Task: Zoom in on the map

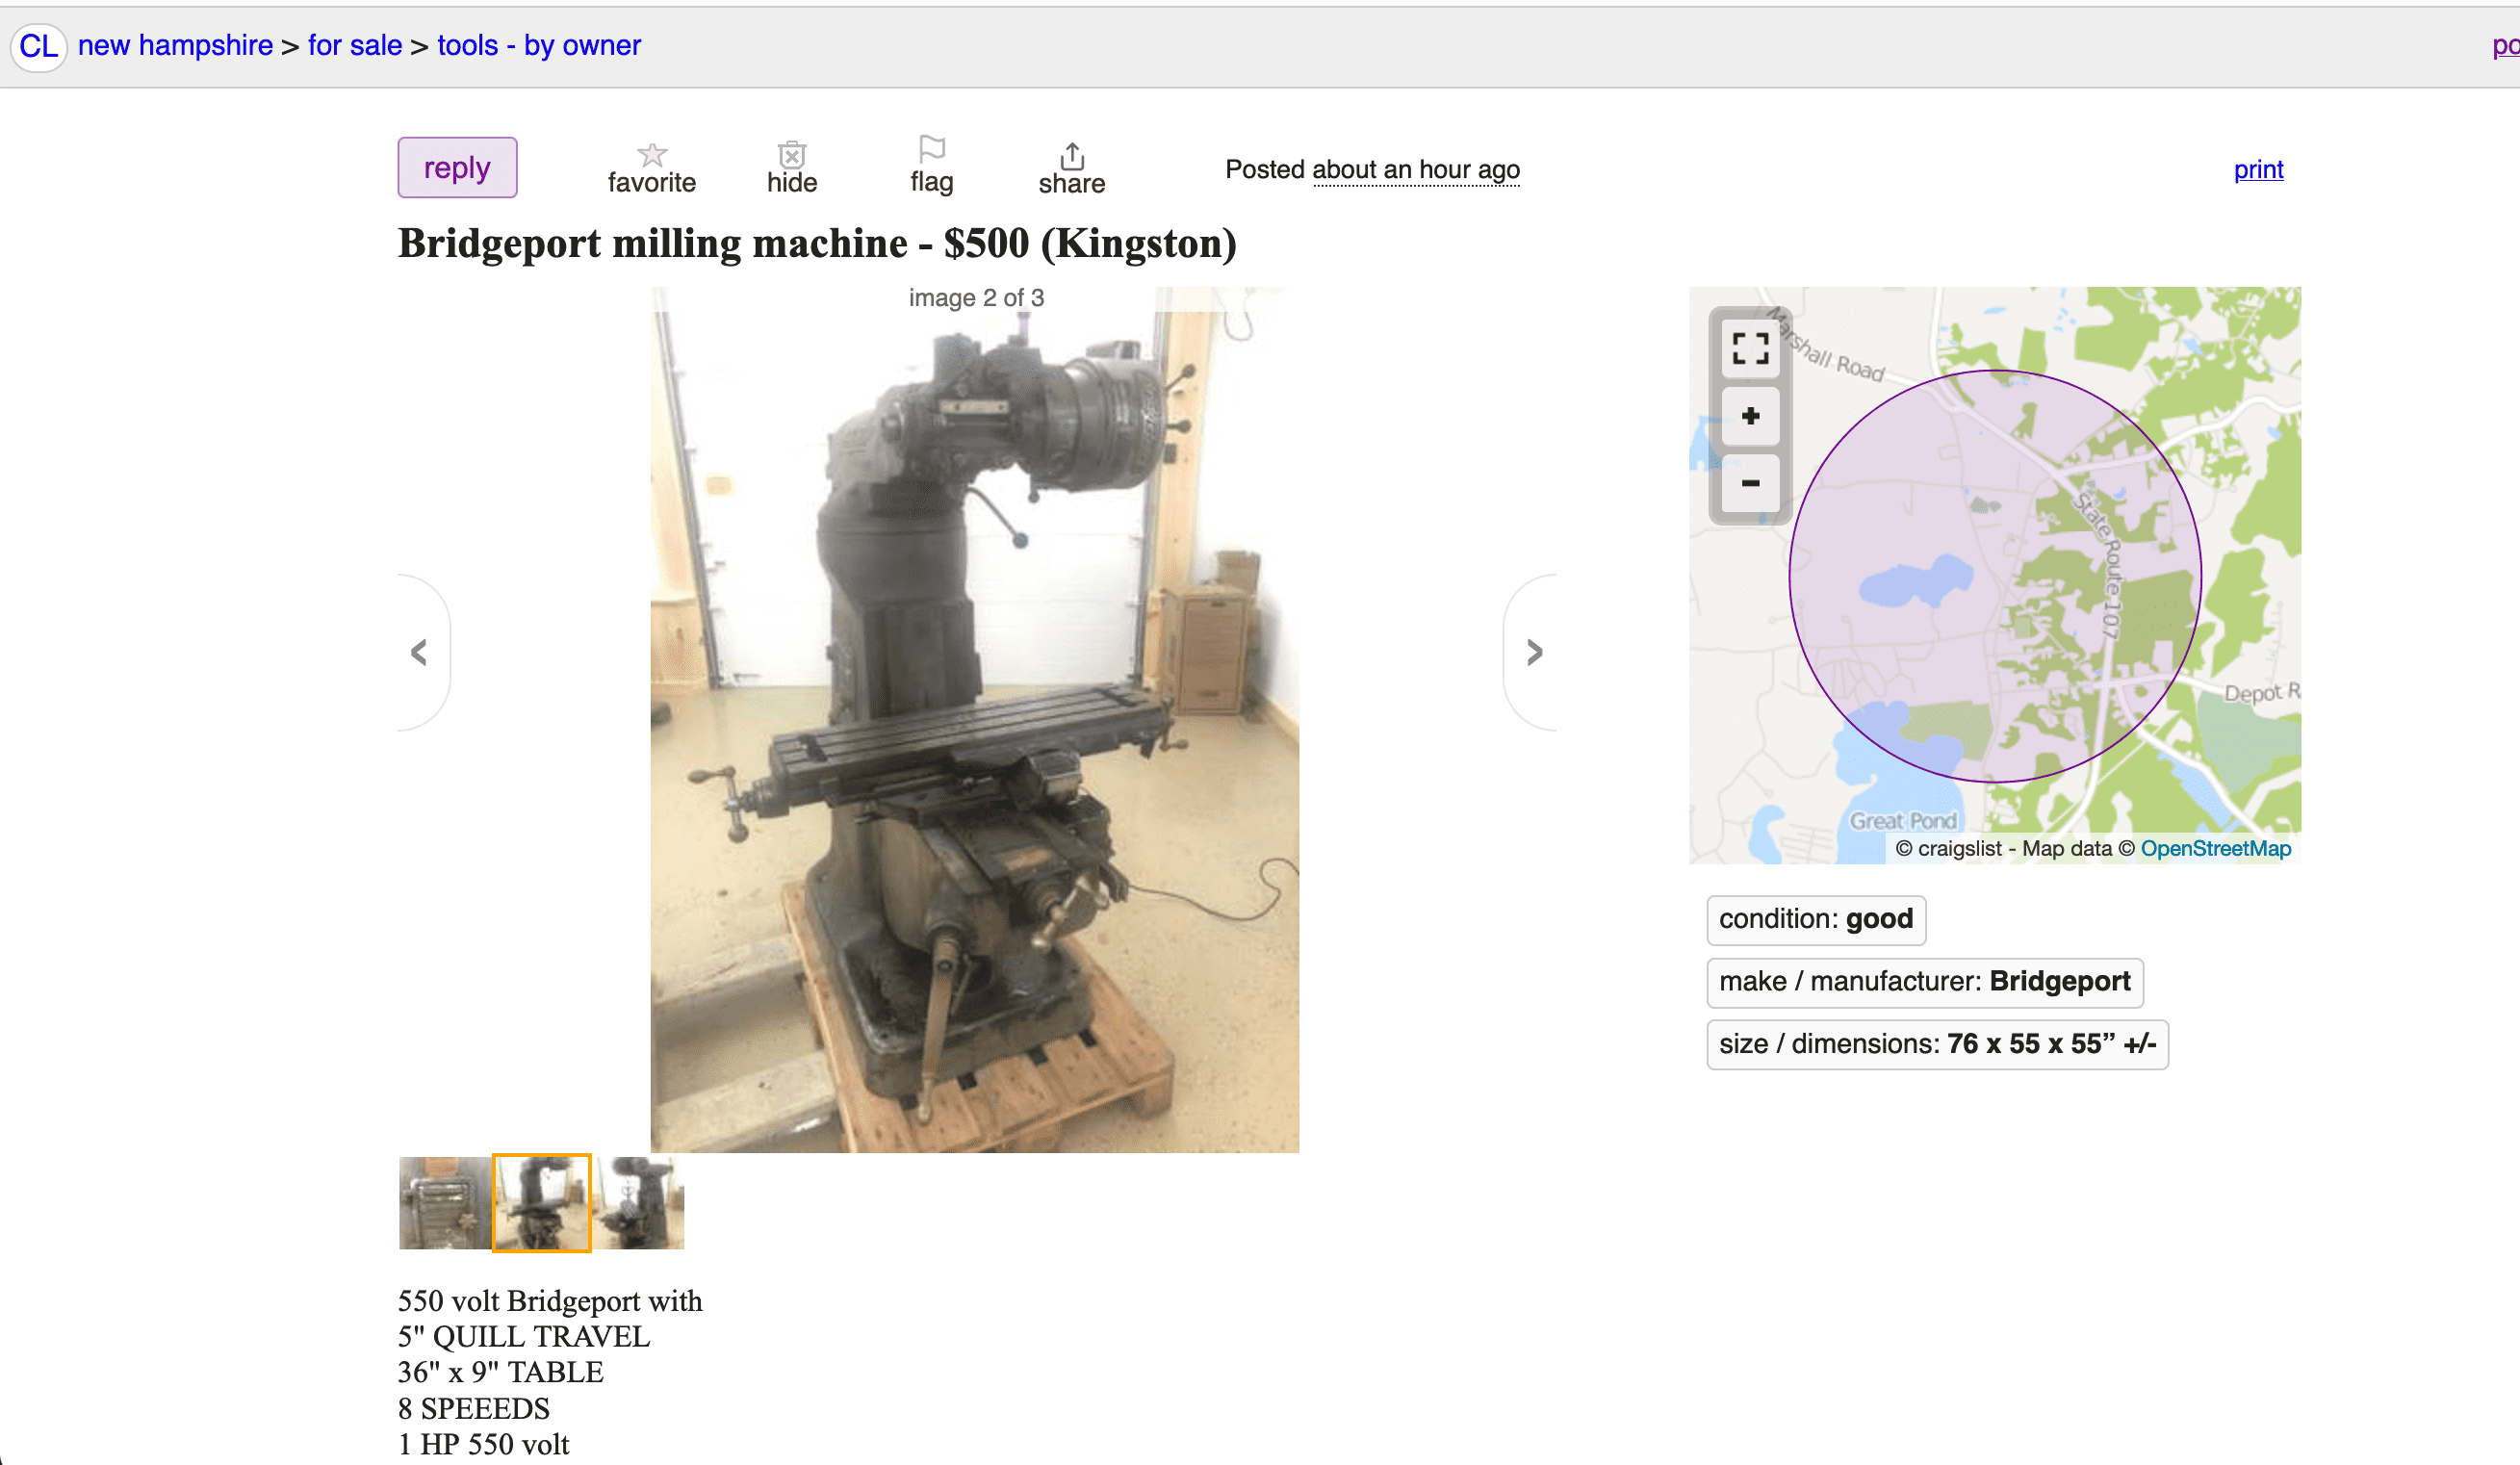Action: [x=1750, y=416]
